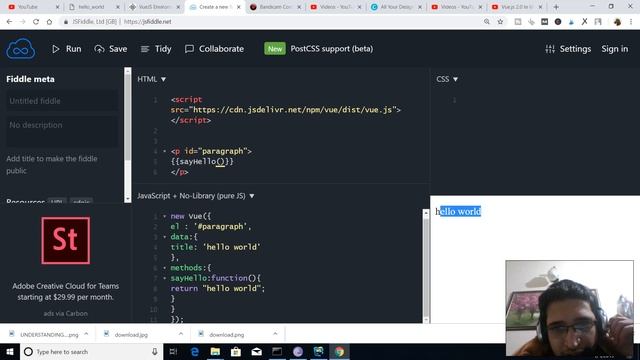Open File Explorer from taskbar
Image resolution: width=640 pixels, height=360 pixels.
point(215,351)
